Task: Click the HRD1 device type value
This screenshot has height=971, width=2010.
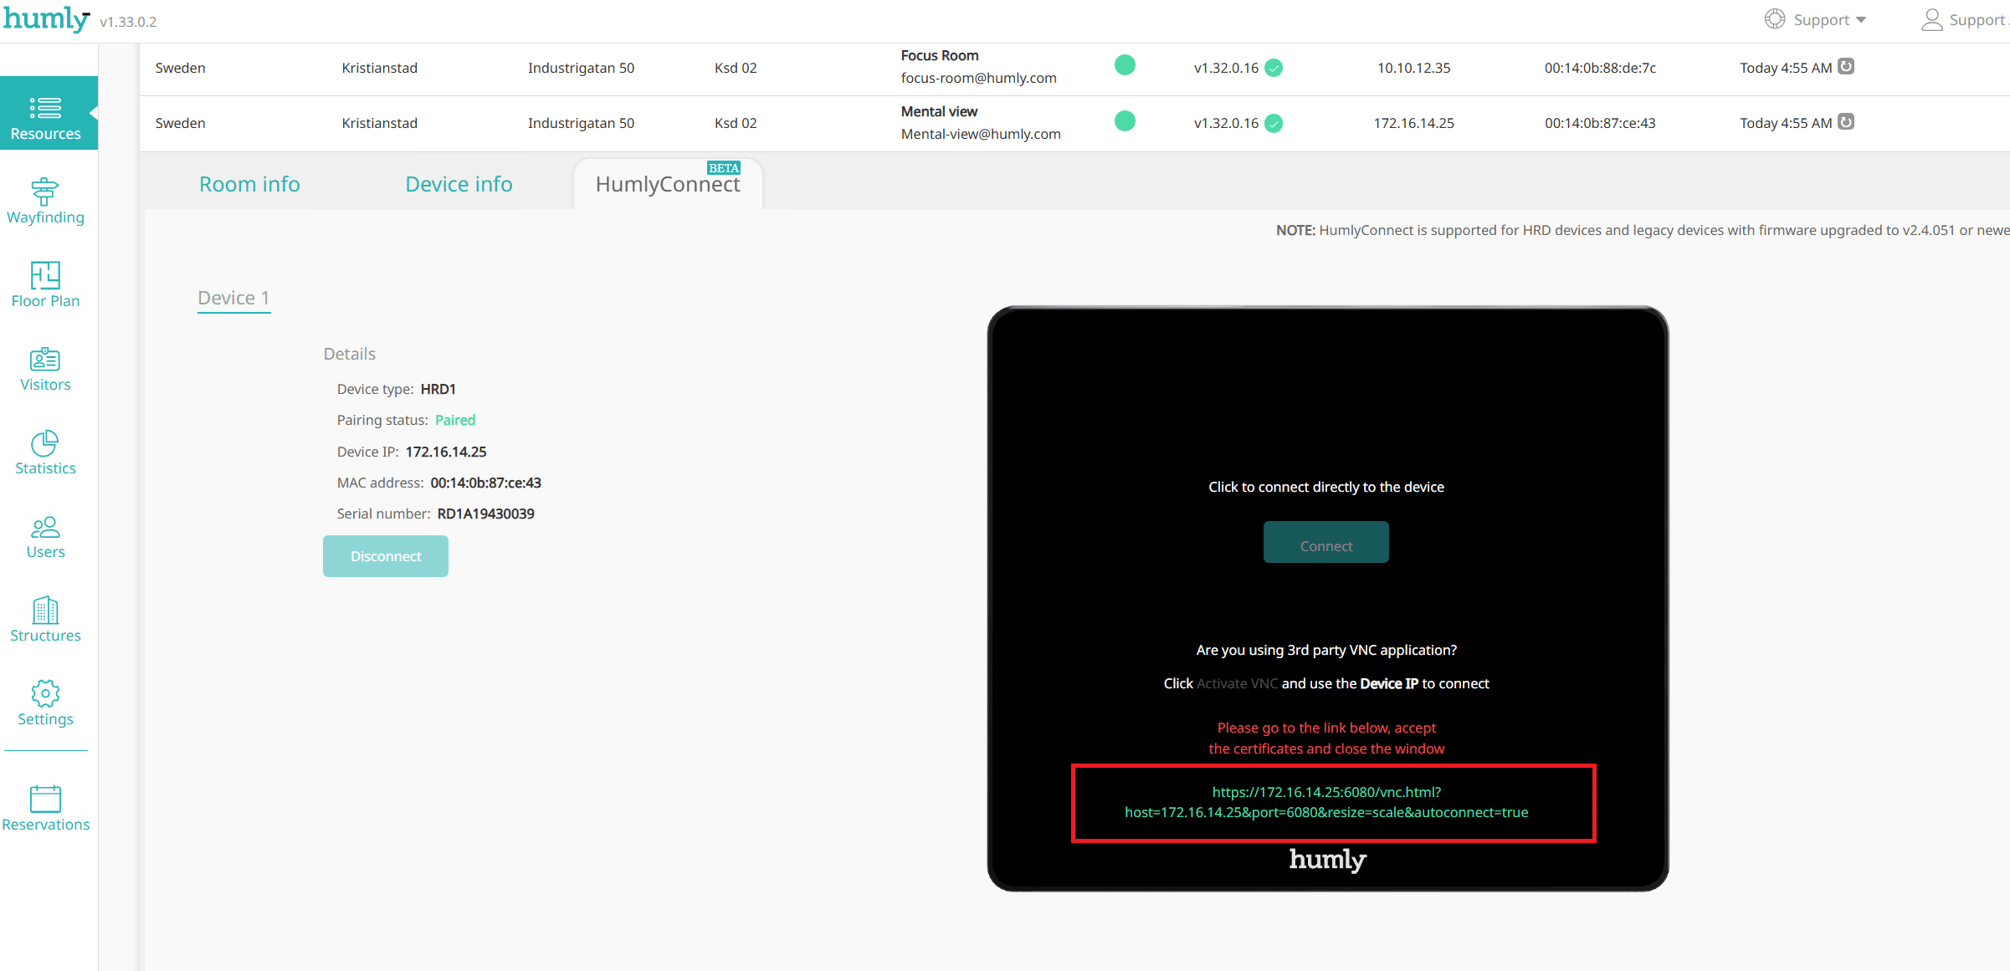Action: coord(438,389)
